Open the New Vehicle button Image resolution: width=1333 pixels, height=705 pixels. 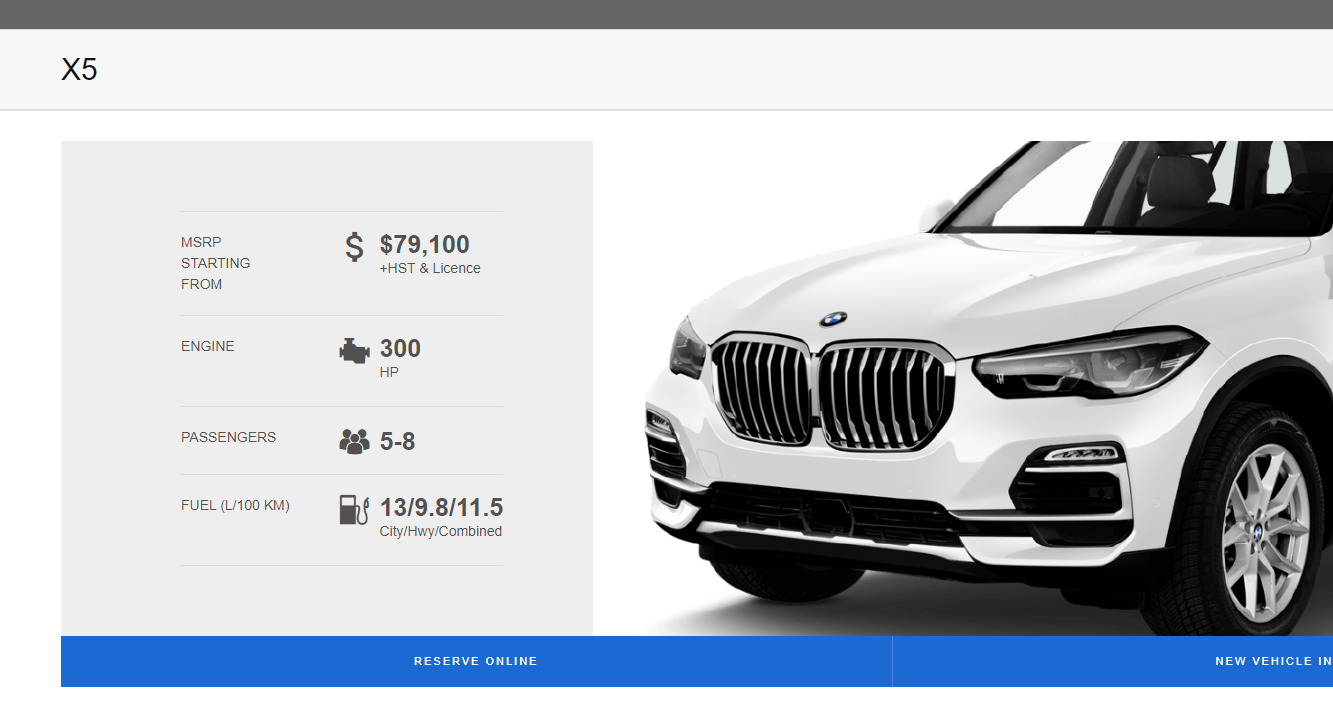click(x=1113, y=661)
